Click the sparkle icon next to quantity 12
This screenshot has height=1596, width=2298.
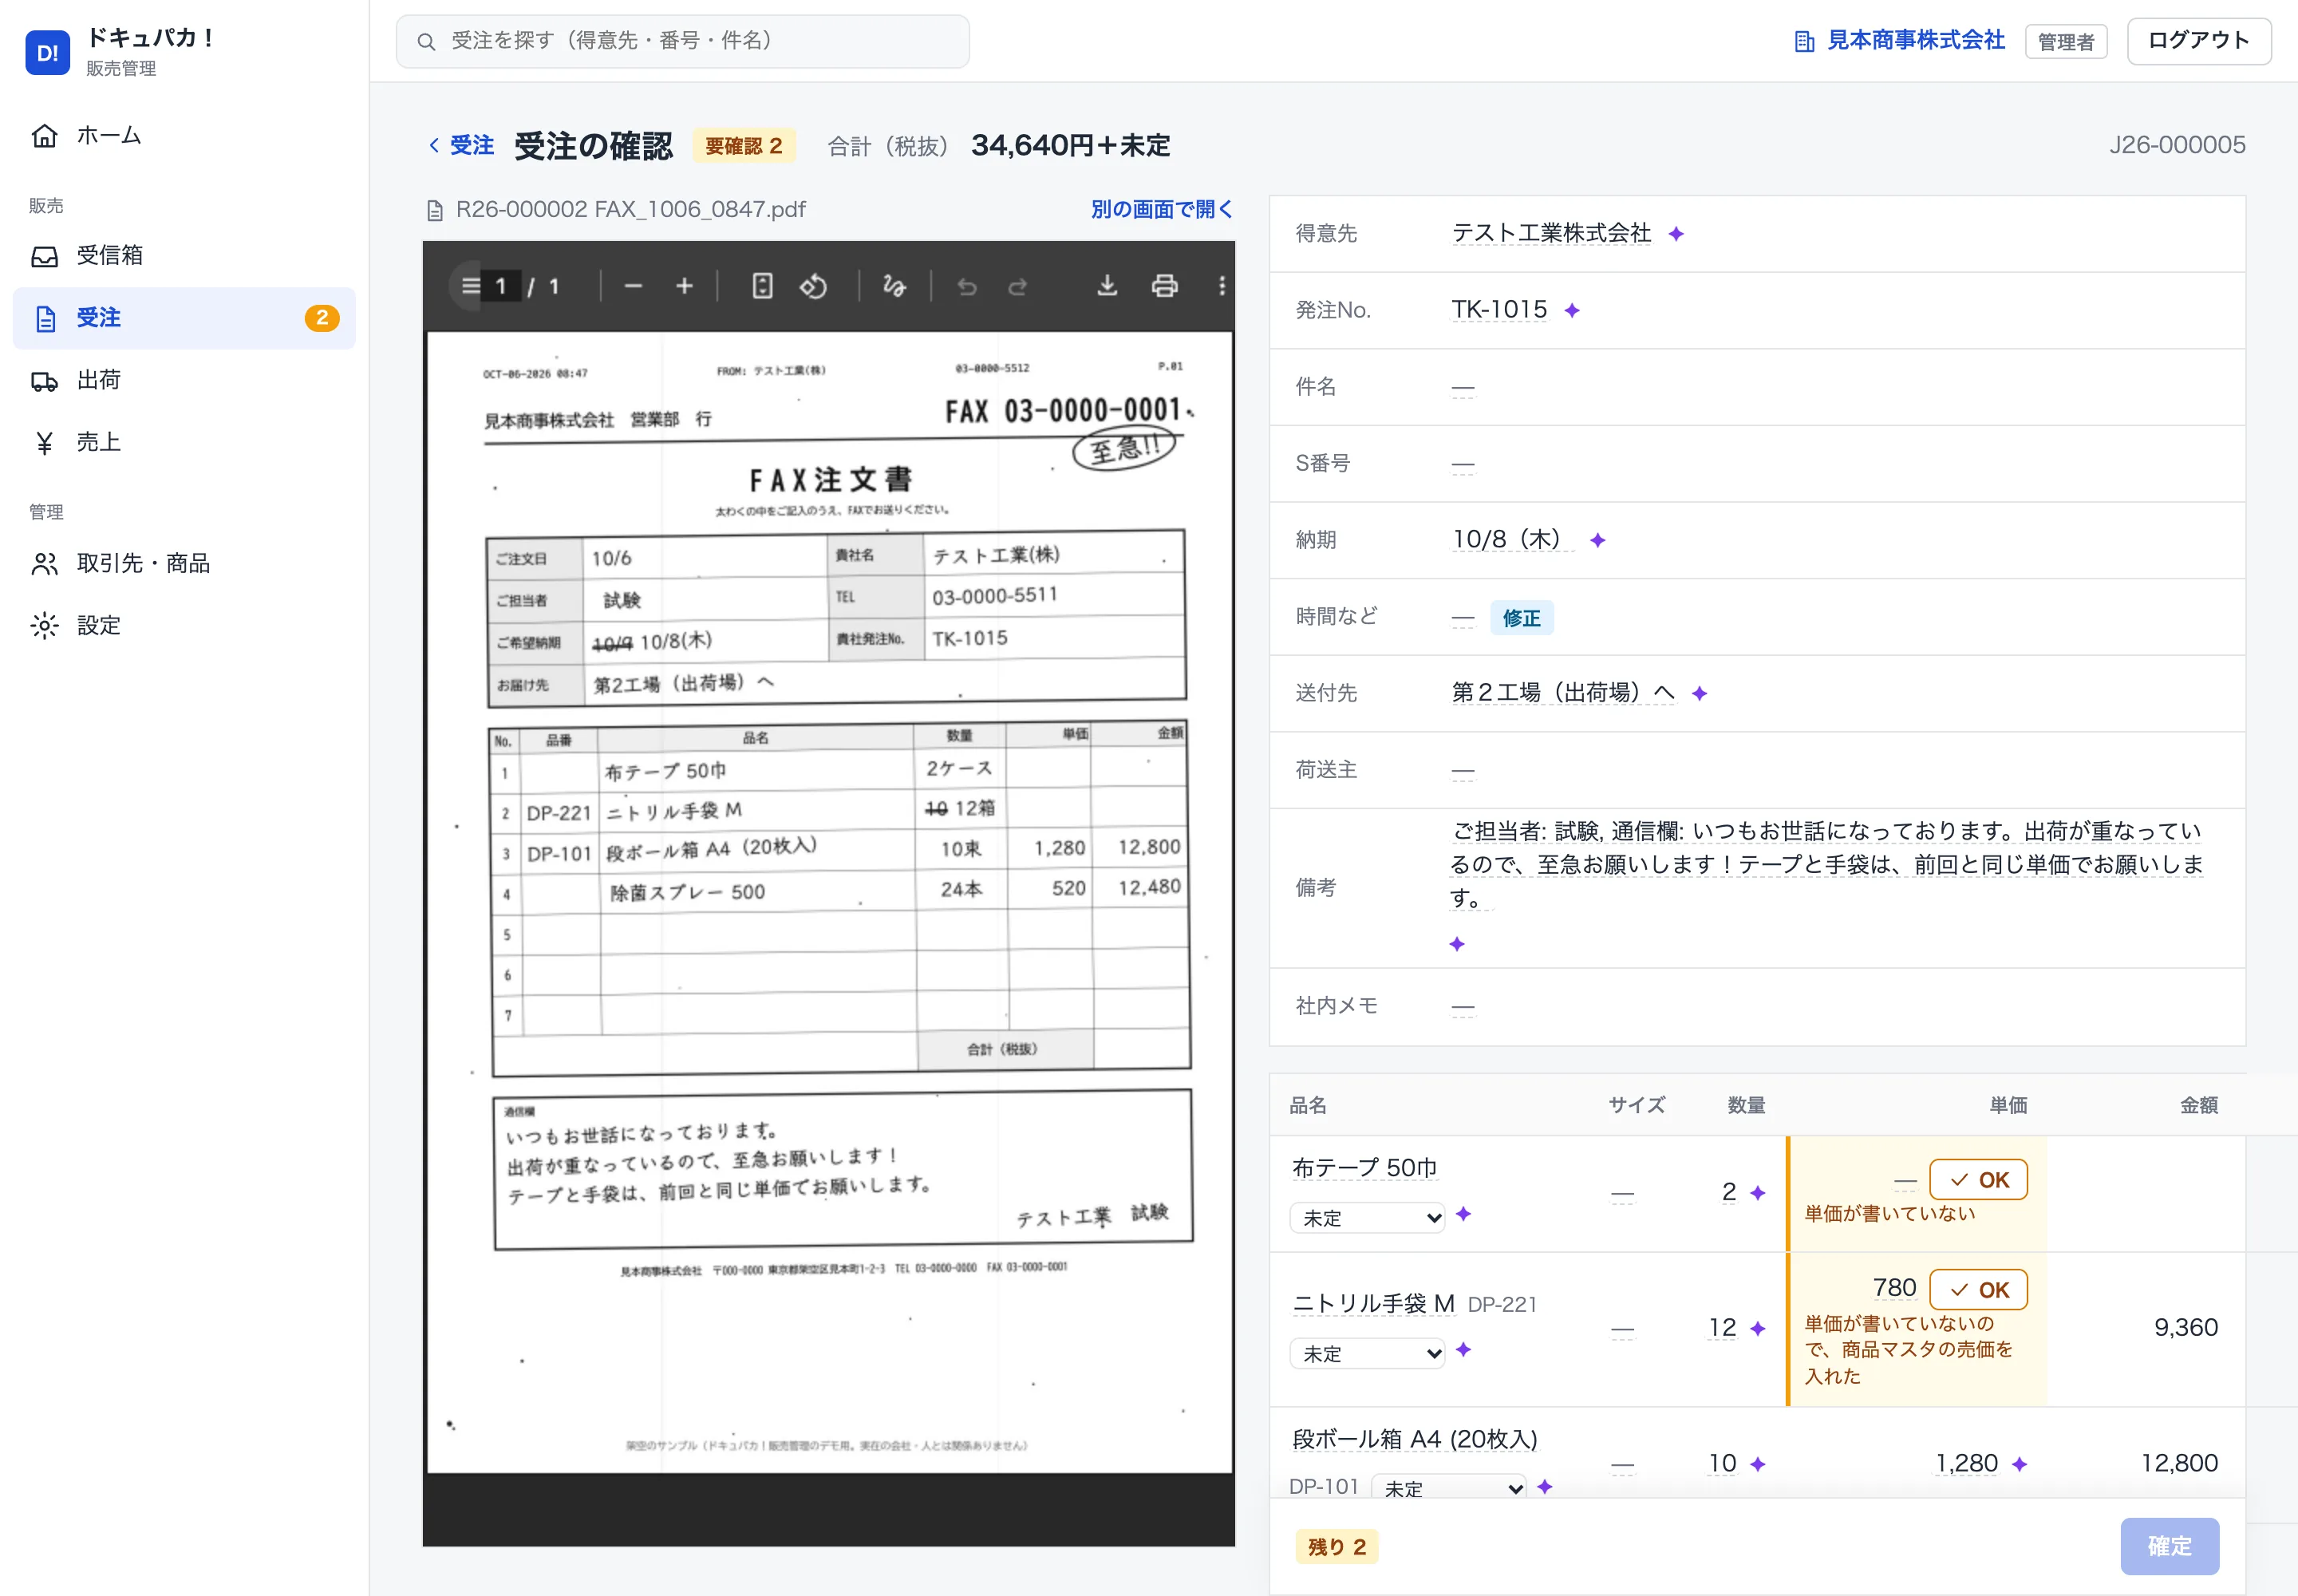pyautogui.click(x=1758, y=1328)
